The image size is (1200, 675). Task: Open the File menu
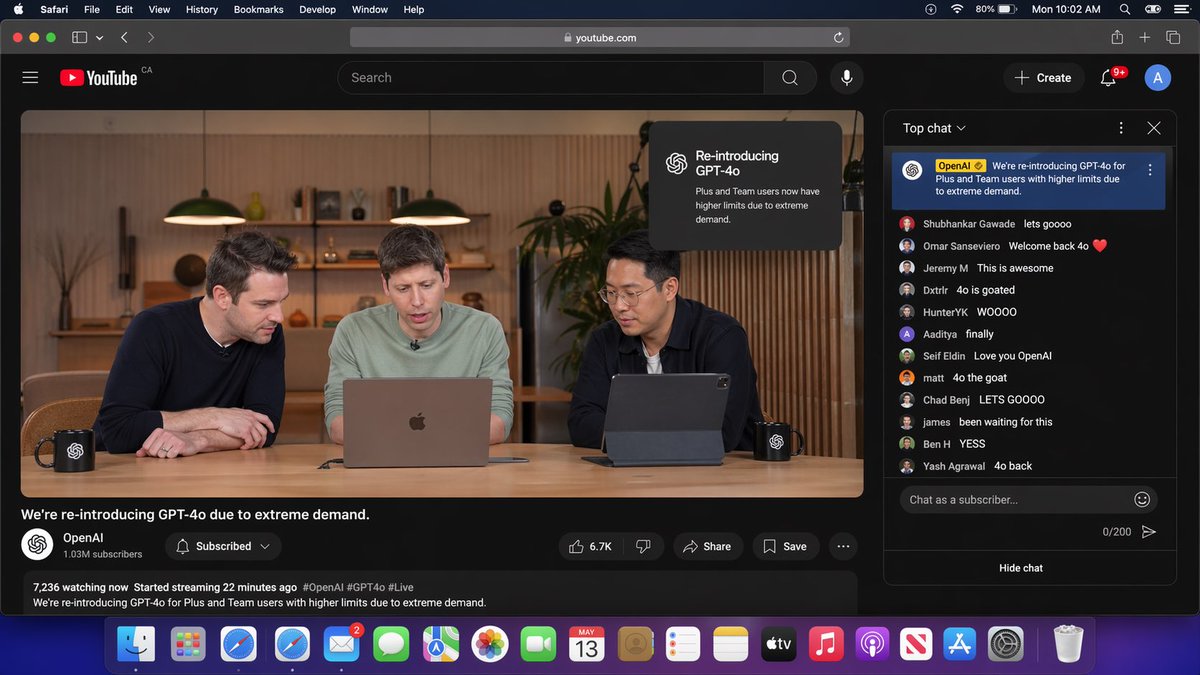tap(92, 9)
